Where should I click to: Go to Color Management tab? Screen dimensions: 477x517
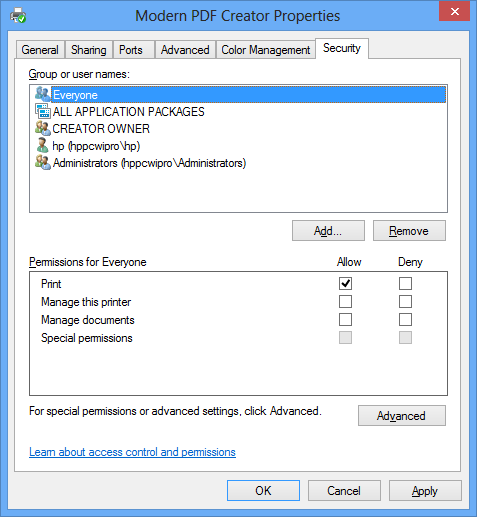pyautogui.click(x=266, y=50)
